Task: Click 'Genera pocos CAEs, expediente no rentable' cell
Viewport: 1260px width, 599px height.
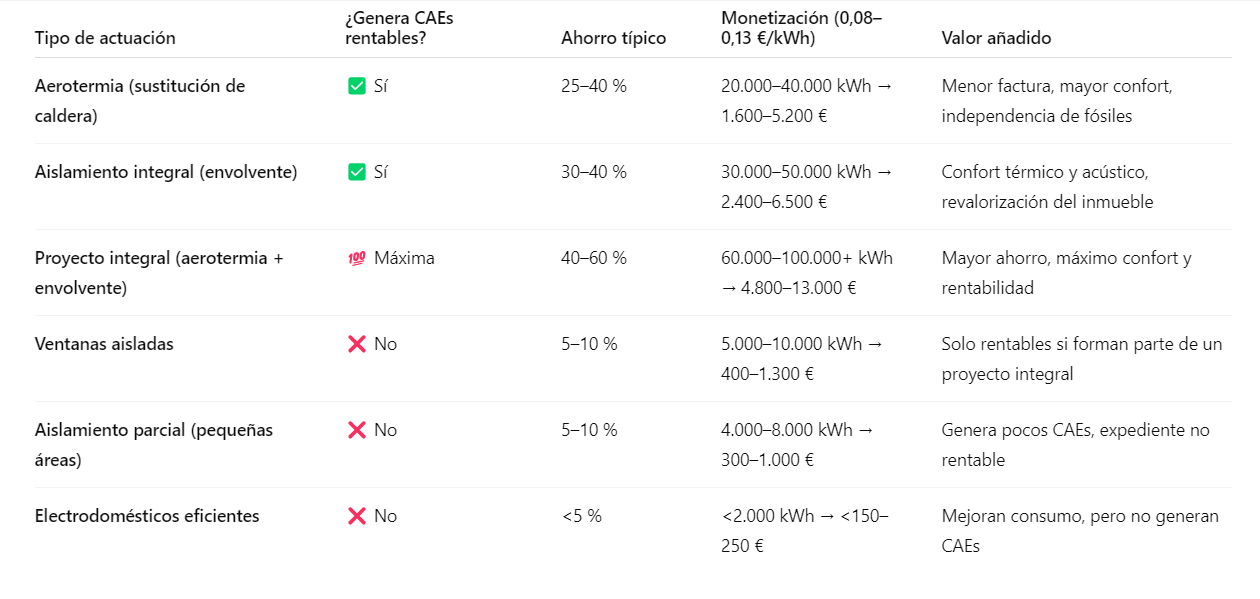Action: pyautogui.click(x=1075, y=445)
